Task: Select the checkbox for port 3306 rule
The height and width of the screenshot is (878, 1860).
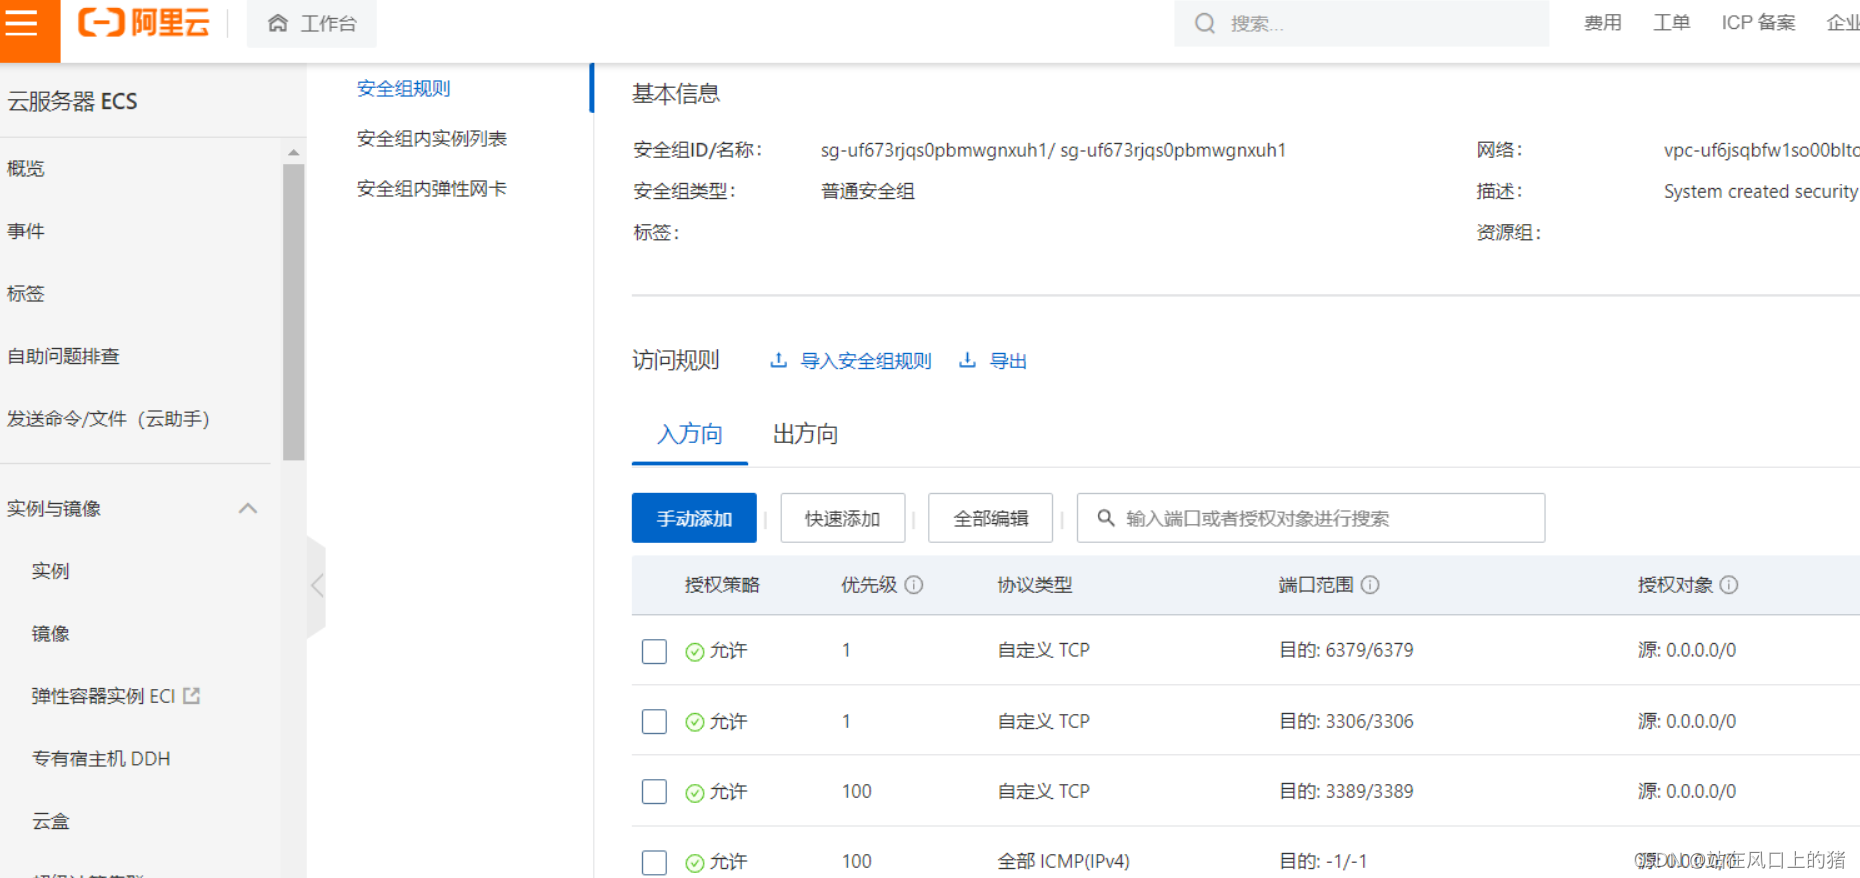Action: pyautogui.click(x=654, y=721)
